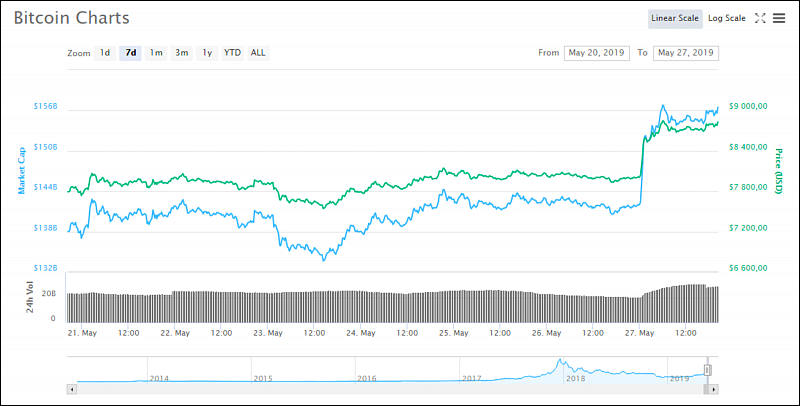This screenshot has height=406, width=800.
Task: Switch chart to Log Scale
Action: pos(727,18)
